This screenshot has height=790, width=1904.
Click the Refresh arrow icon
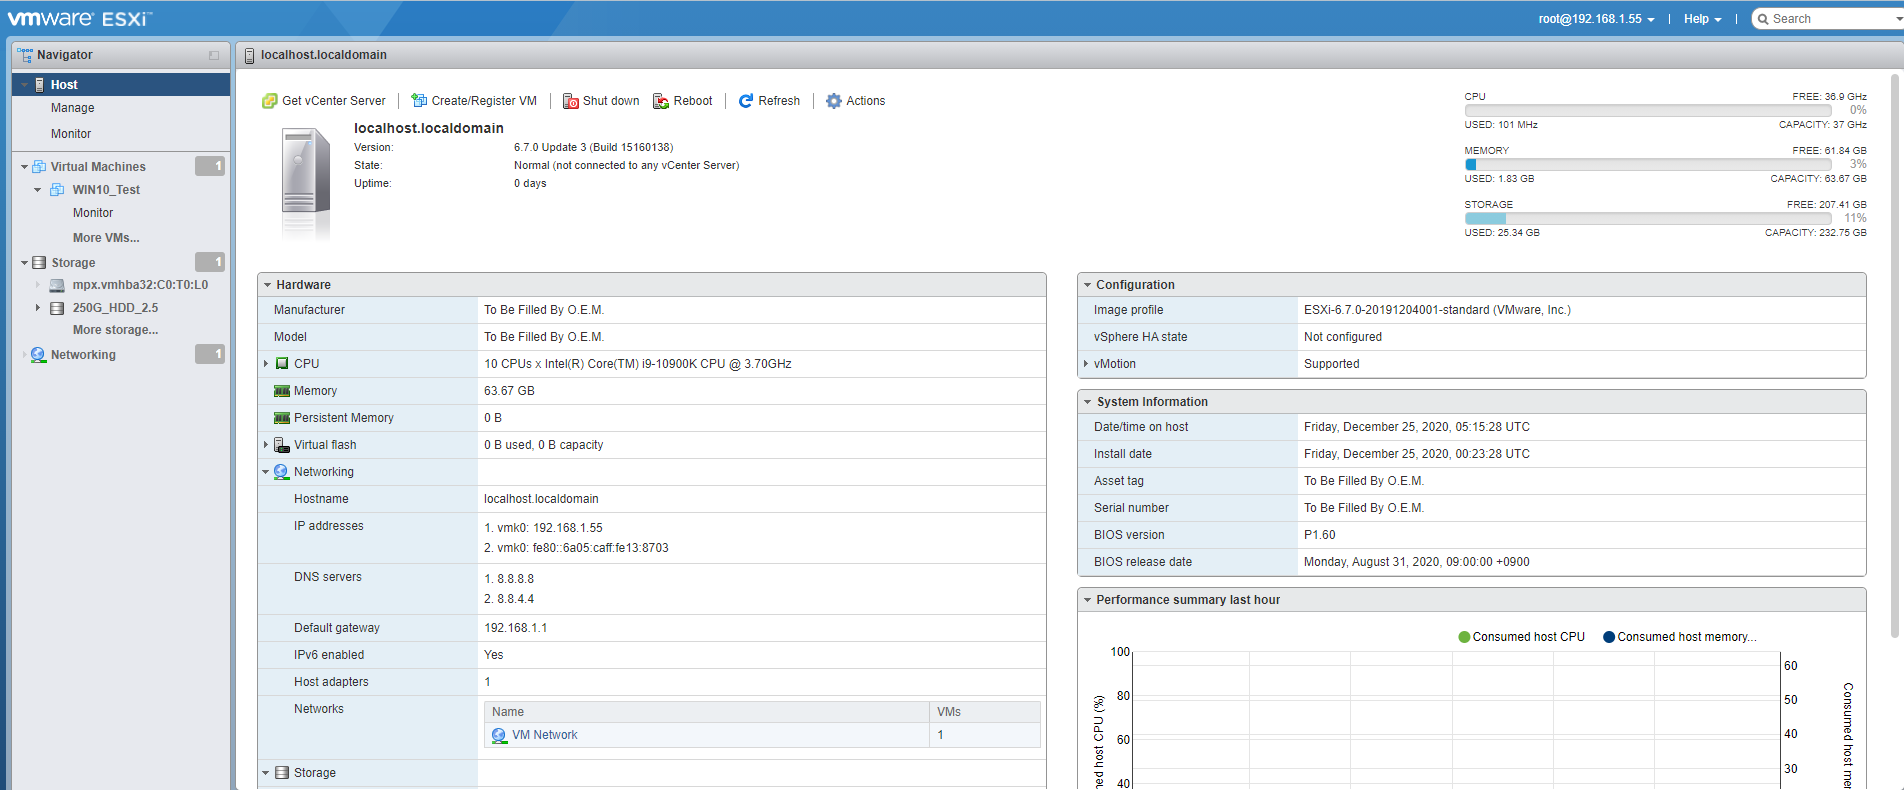[x=746, y=101]
